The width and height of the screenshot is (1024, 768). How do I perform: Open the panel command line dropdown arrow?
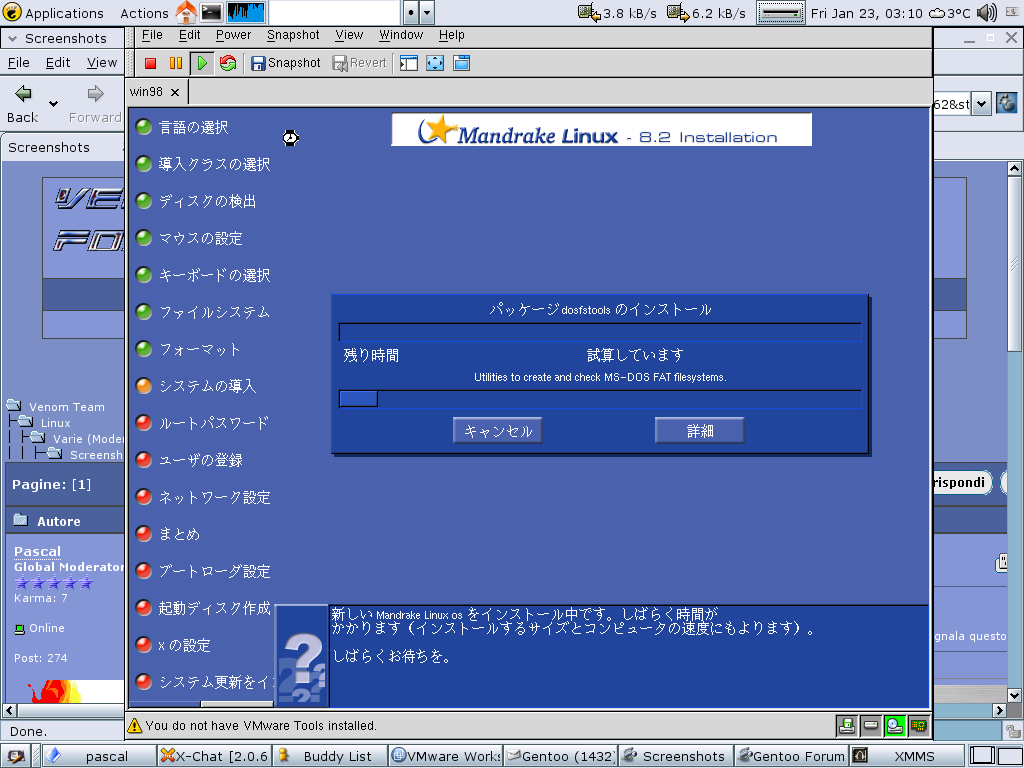click(x=427, y=12)
